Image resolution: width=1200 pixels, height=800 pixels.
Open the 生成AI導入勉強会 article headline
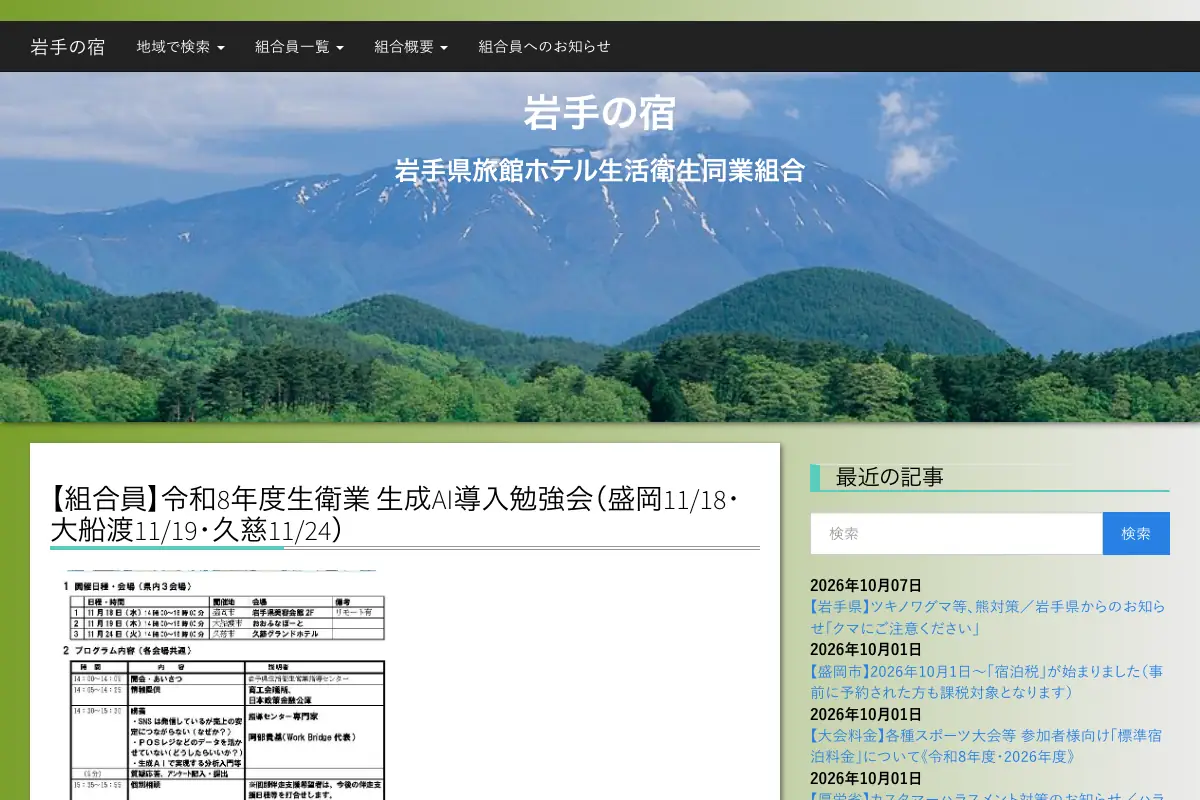click(396, 514)
